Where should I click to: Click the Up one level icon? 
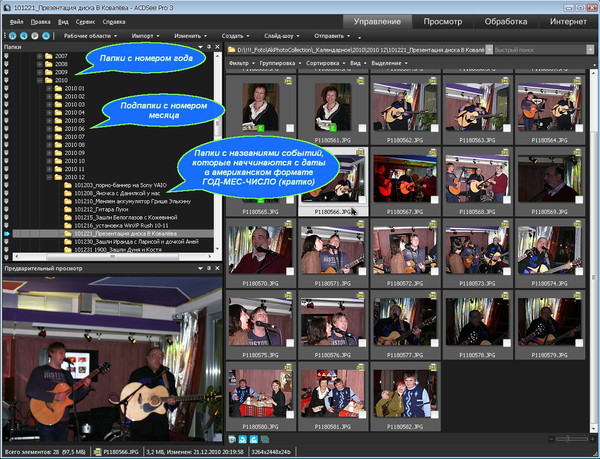click(46, 36)
